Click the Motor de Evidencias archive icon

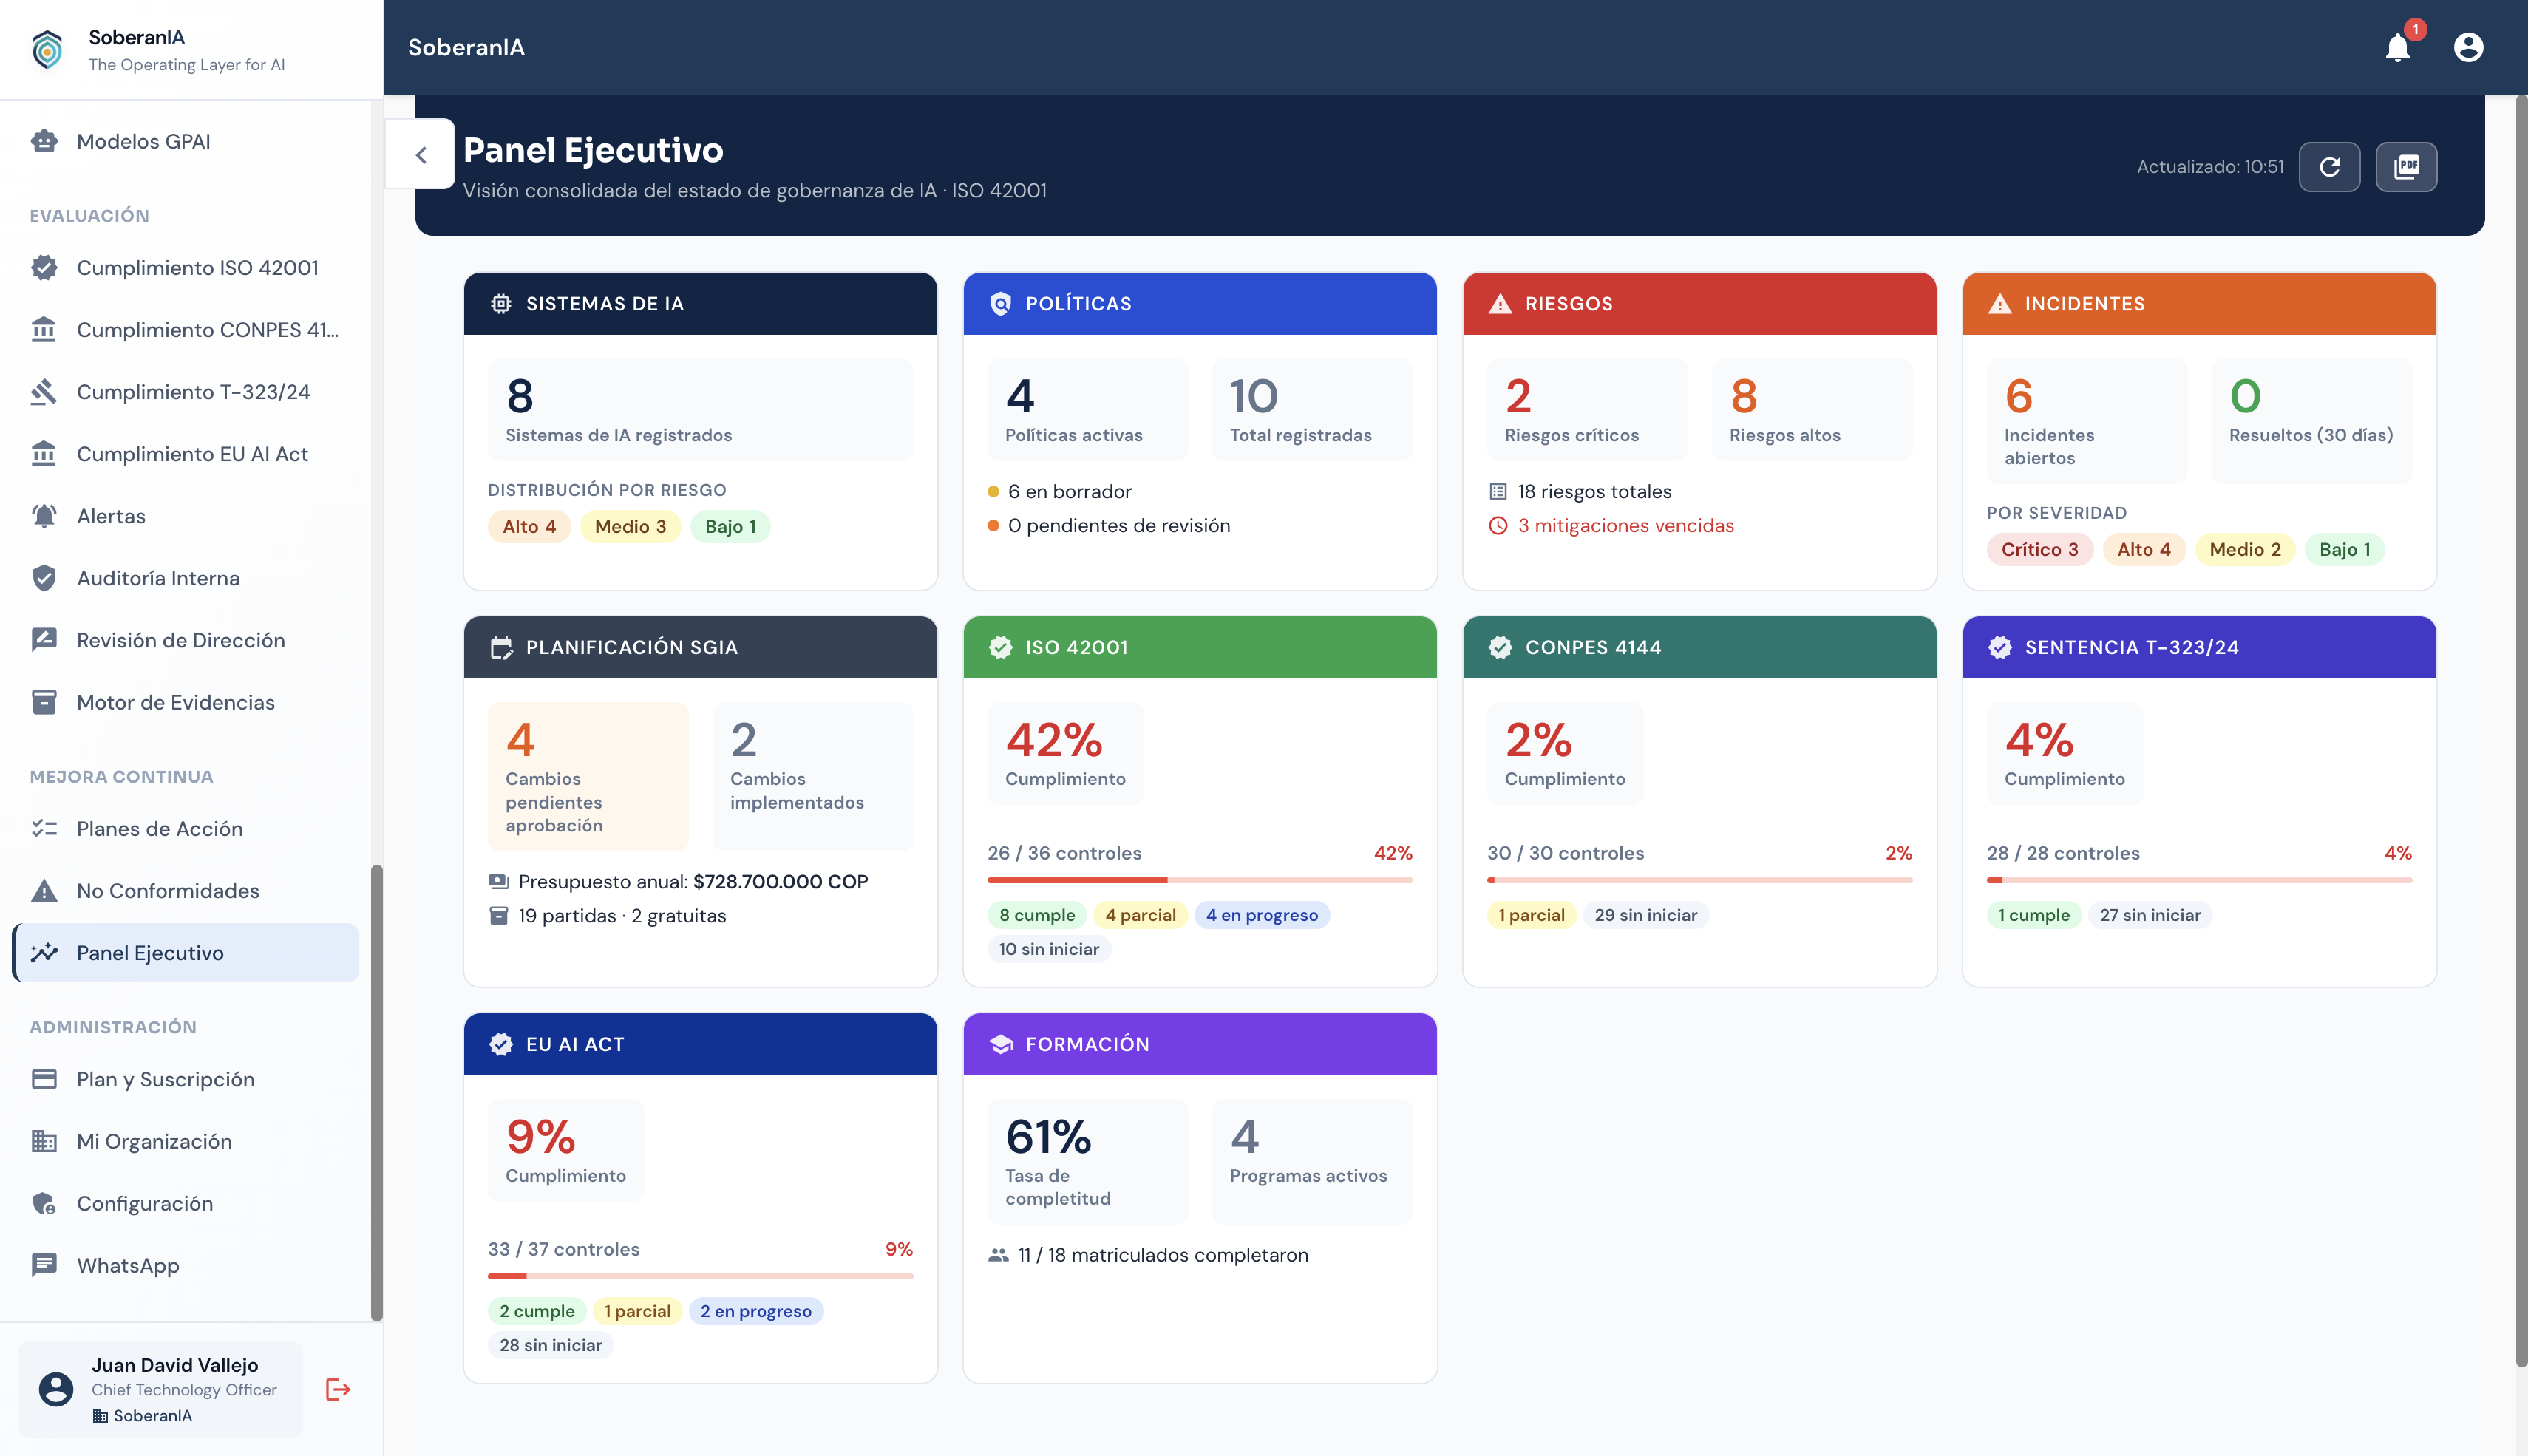pyautogui.click(x=44, y=702)
